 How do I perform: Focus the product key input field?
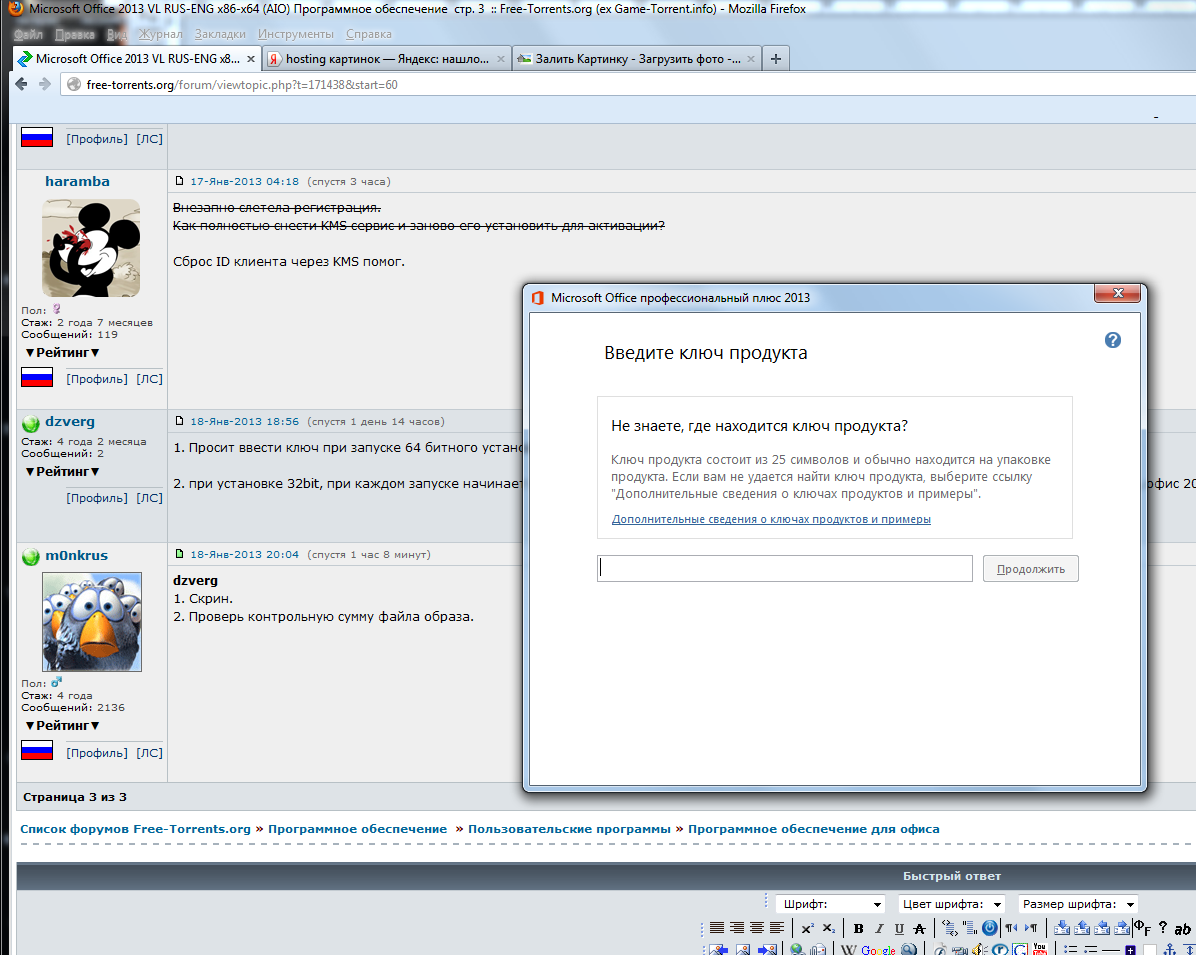pos(785,568)
